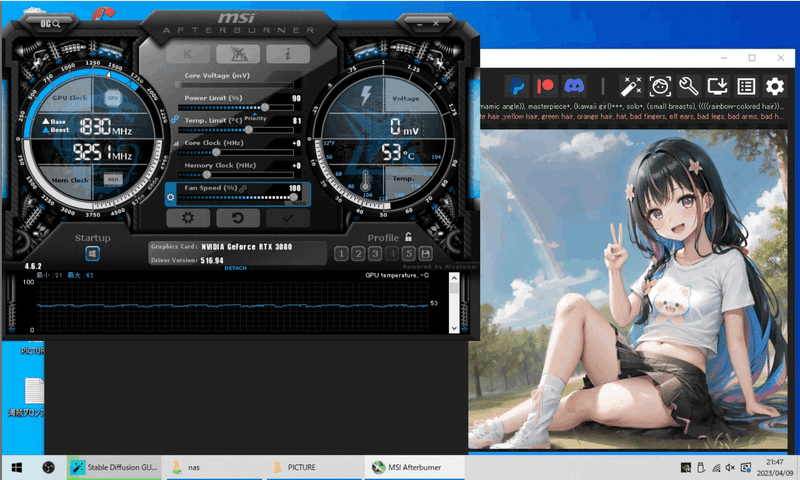Click the negative prompt text line
The width and height of the screenshot is (800, 480).
pos(631,116)
